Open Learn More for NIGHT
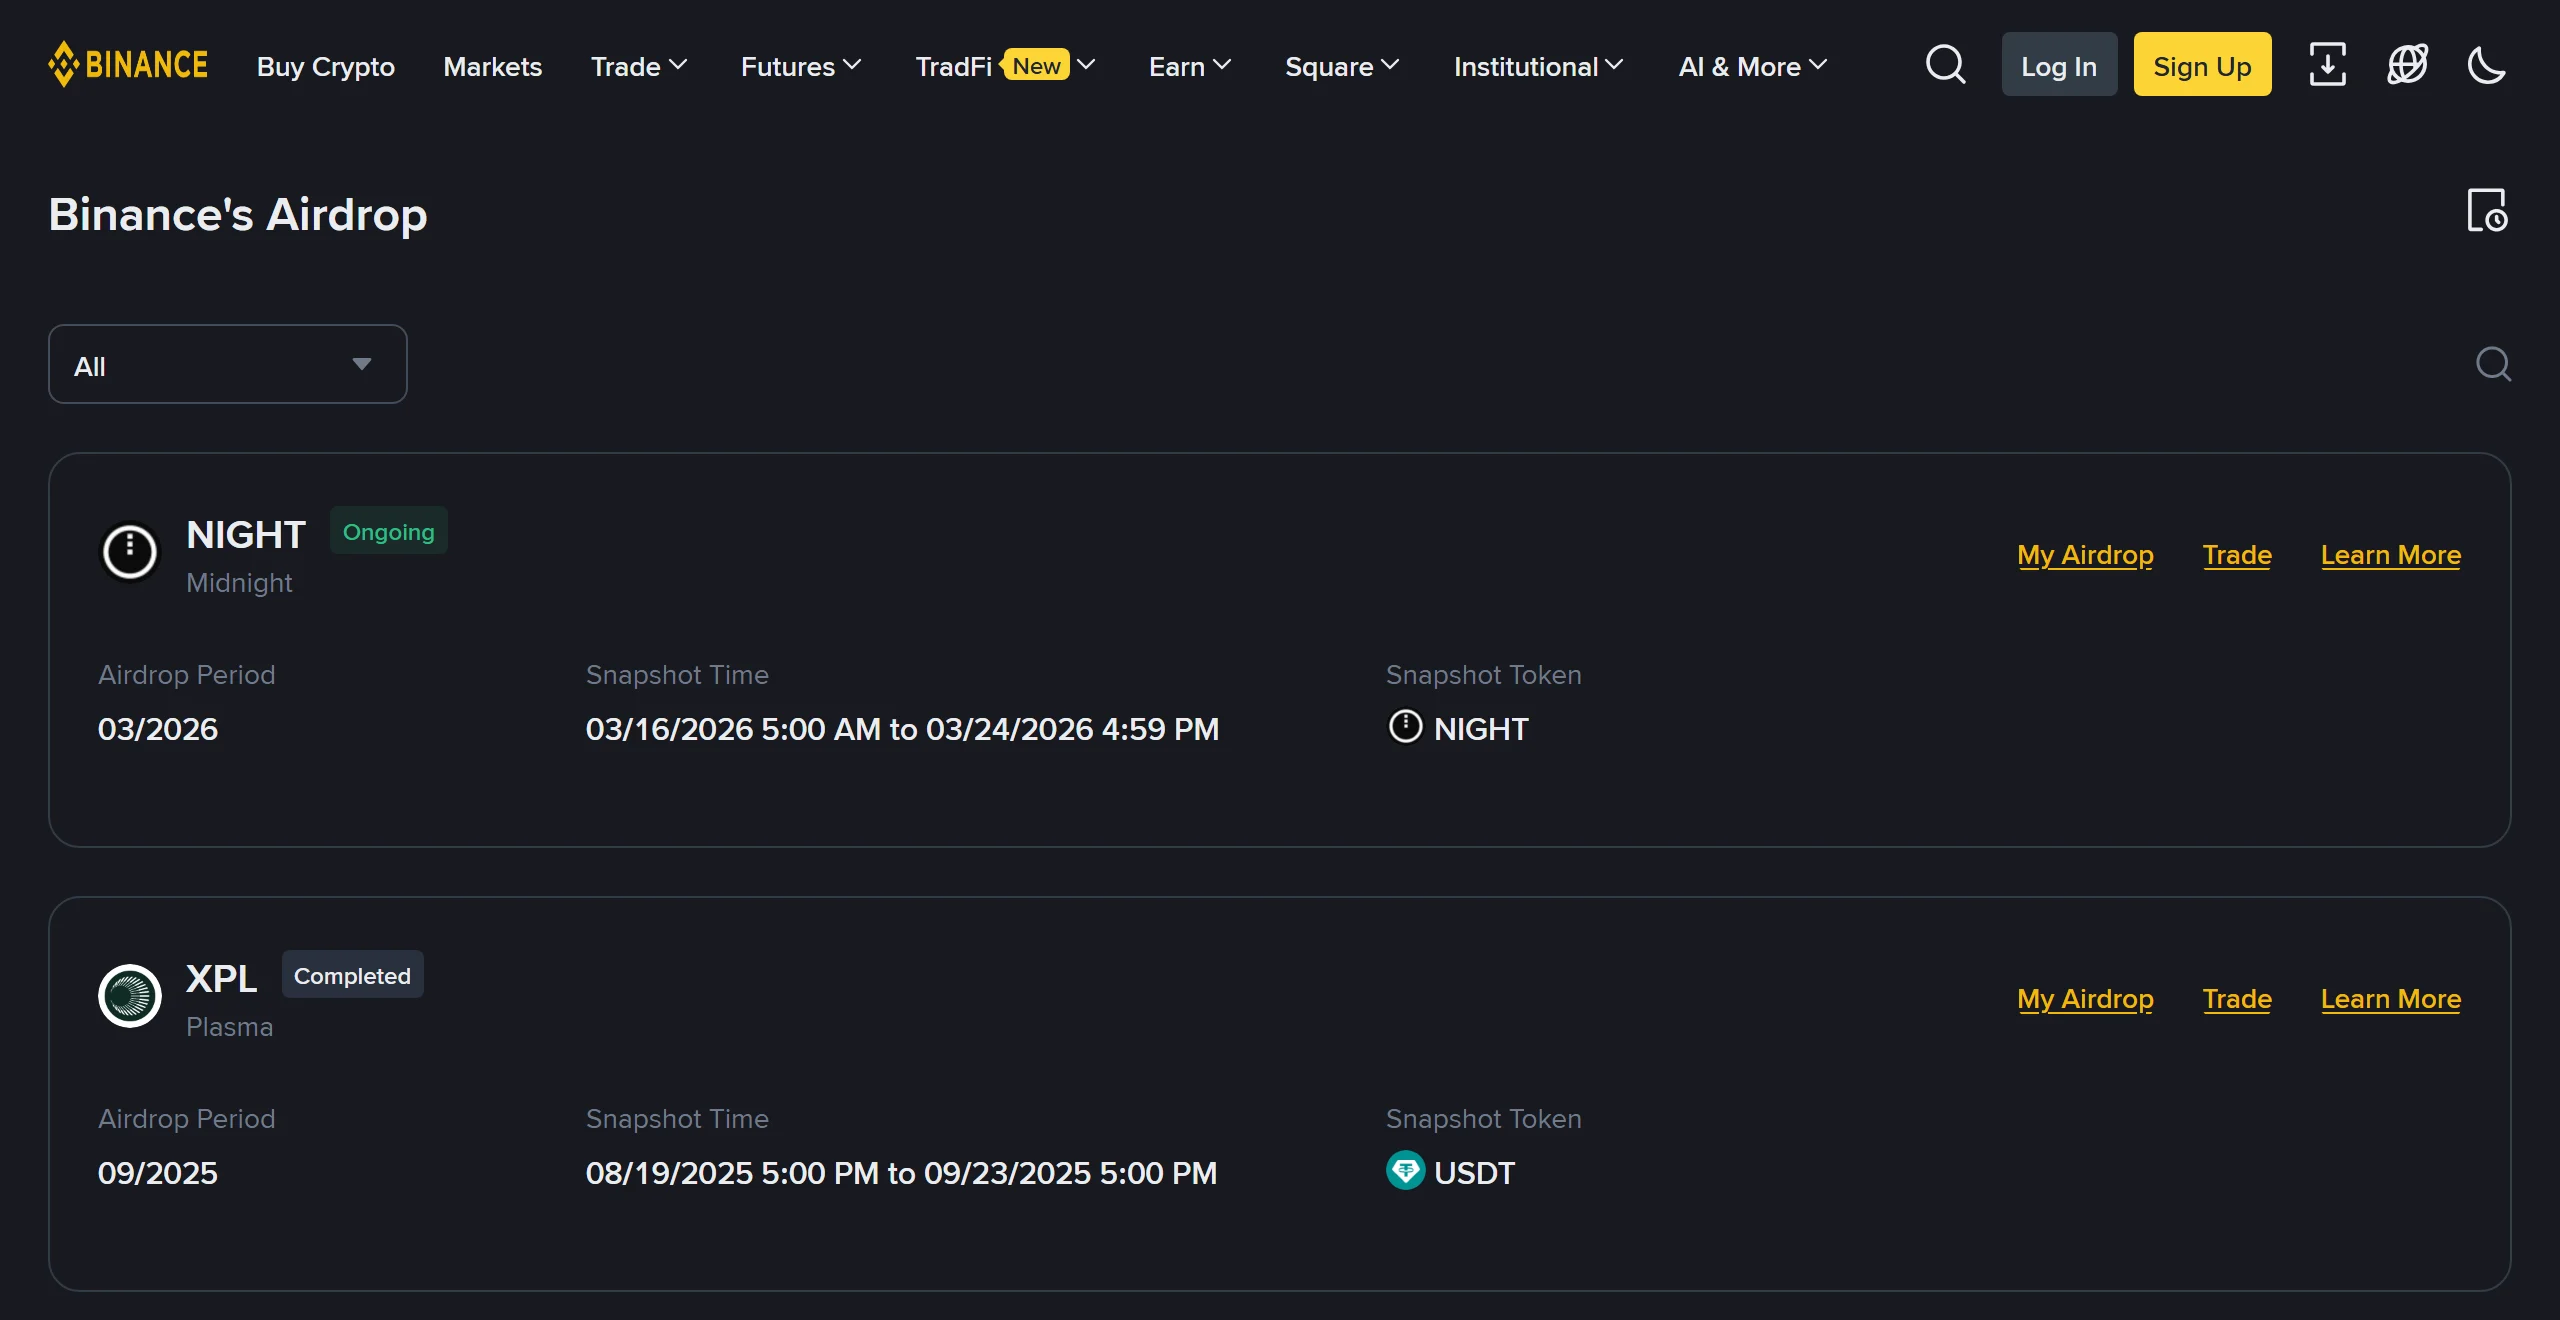Viewport: 2560px width, 1320px height. 2391,555
